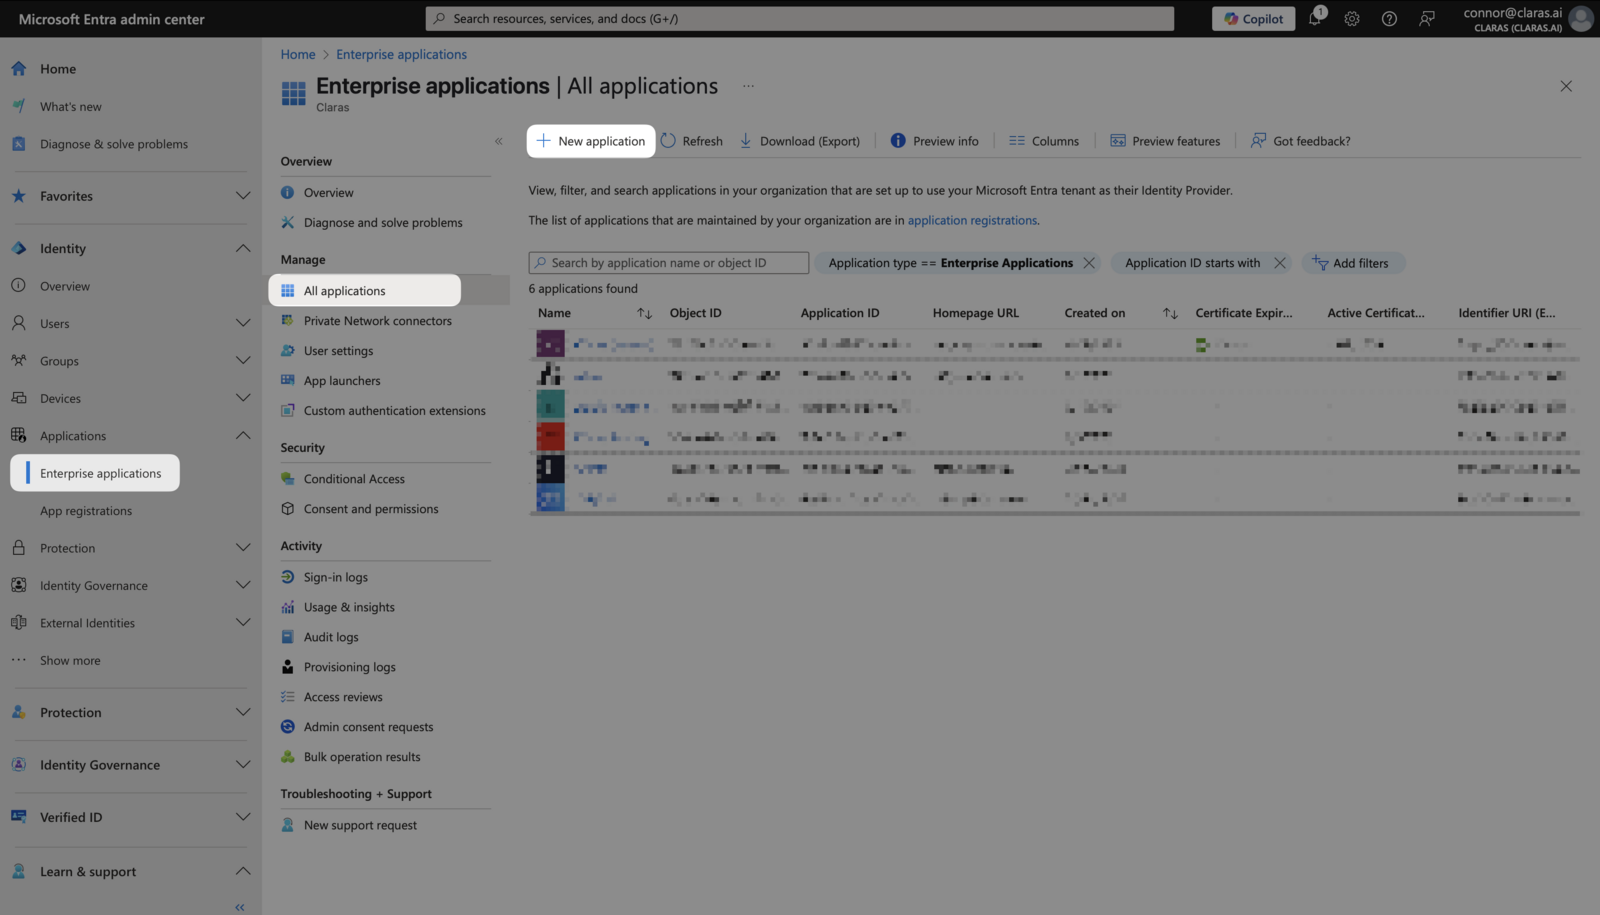Collapse the Identity section
1600x915 pixels.
[242, 248]
